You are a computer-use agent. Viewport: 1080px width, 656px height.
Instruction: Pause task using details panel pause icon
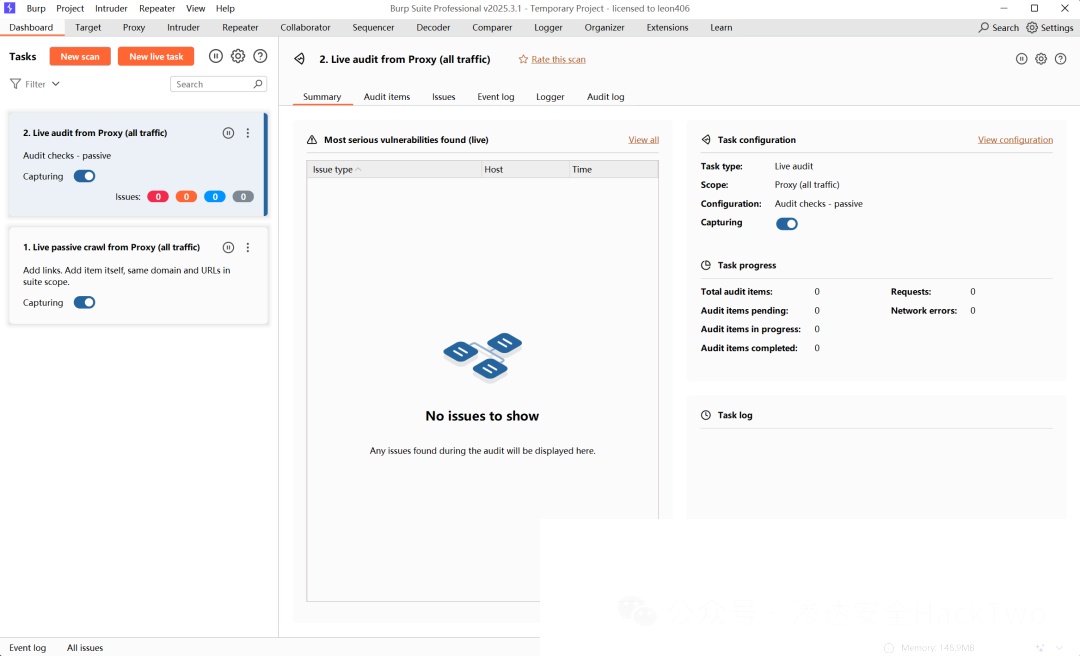(1021, 59)
